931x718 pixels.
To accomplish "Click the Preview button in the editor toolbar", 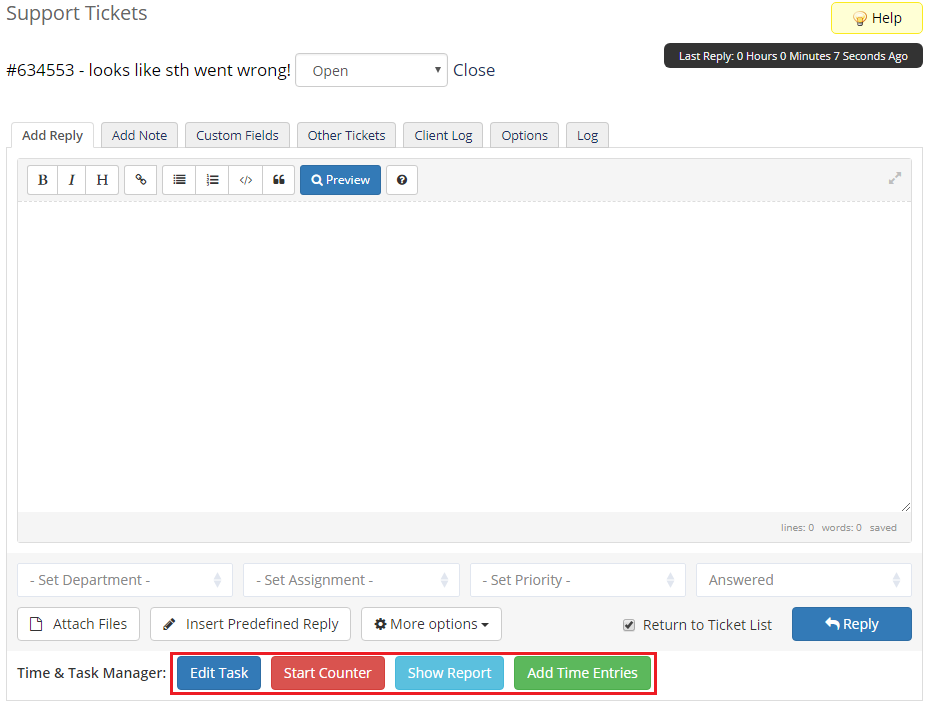I will pos(340,180).
